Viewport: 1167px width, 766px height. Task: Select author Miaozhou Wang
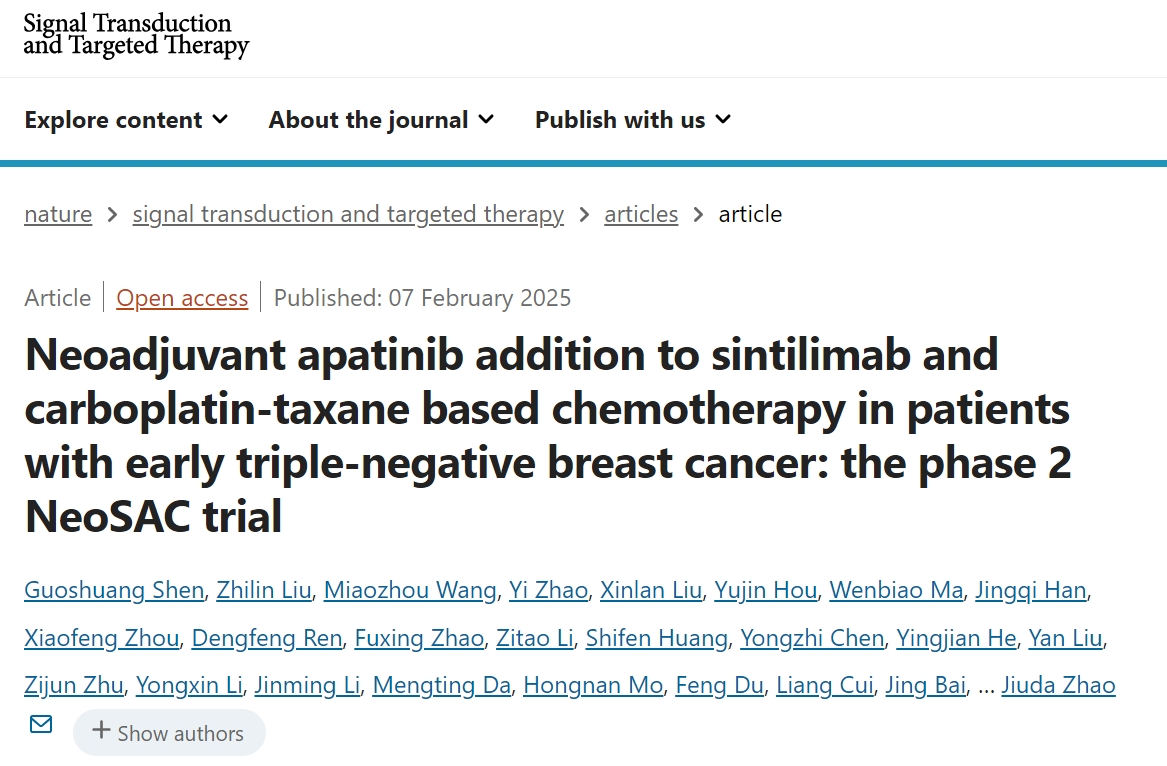click(410, 590)
